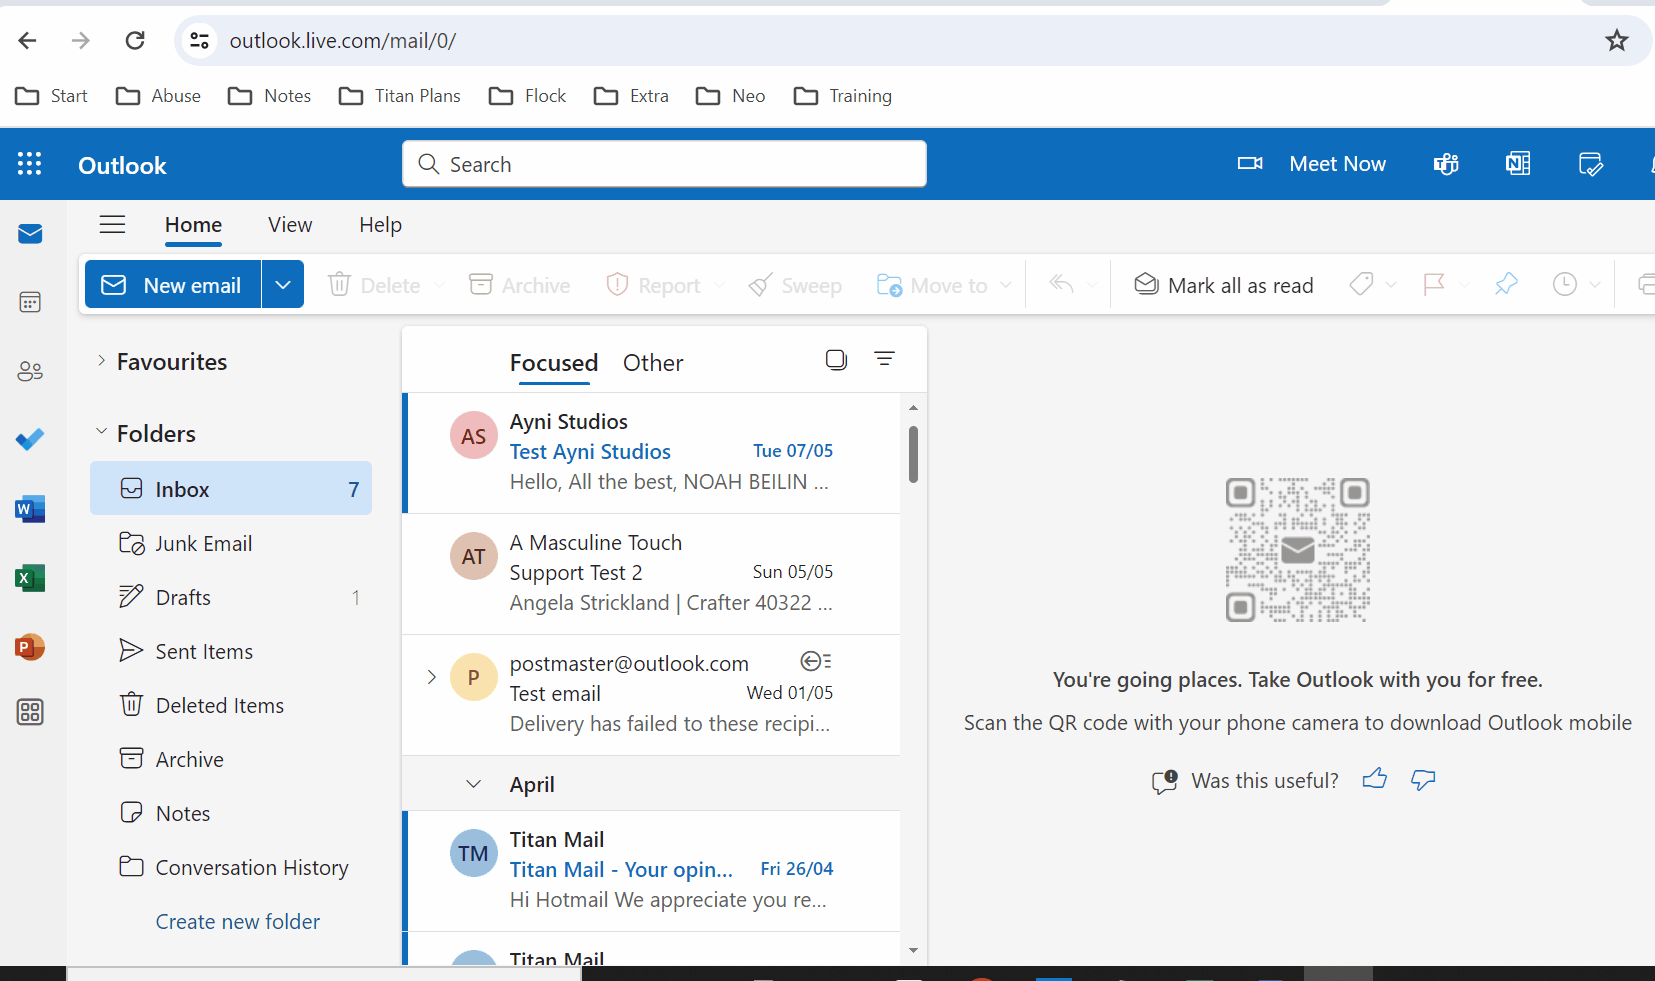The image size is (1655, 981).
Task: Open the Reply options dropdown arrow
Action: (x=1092, y=285)
